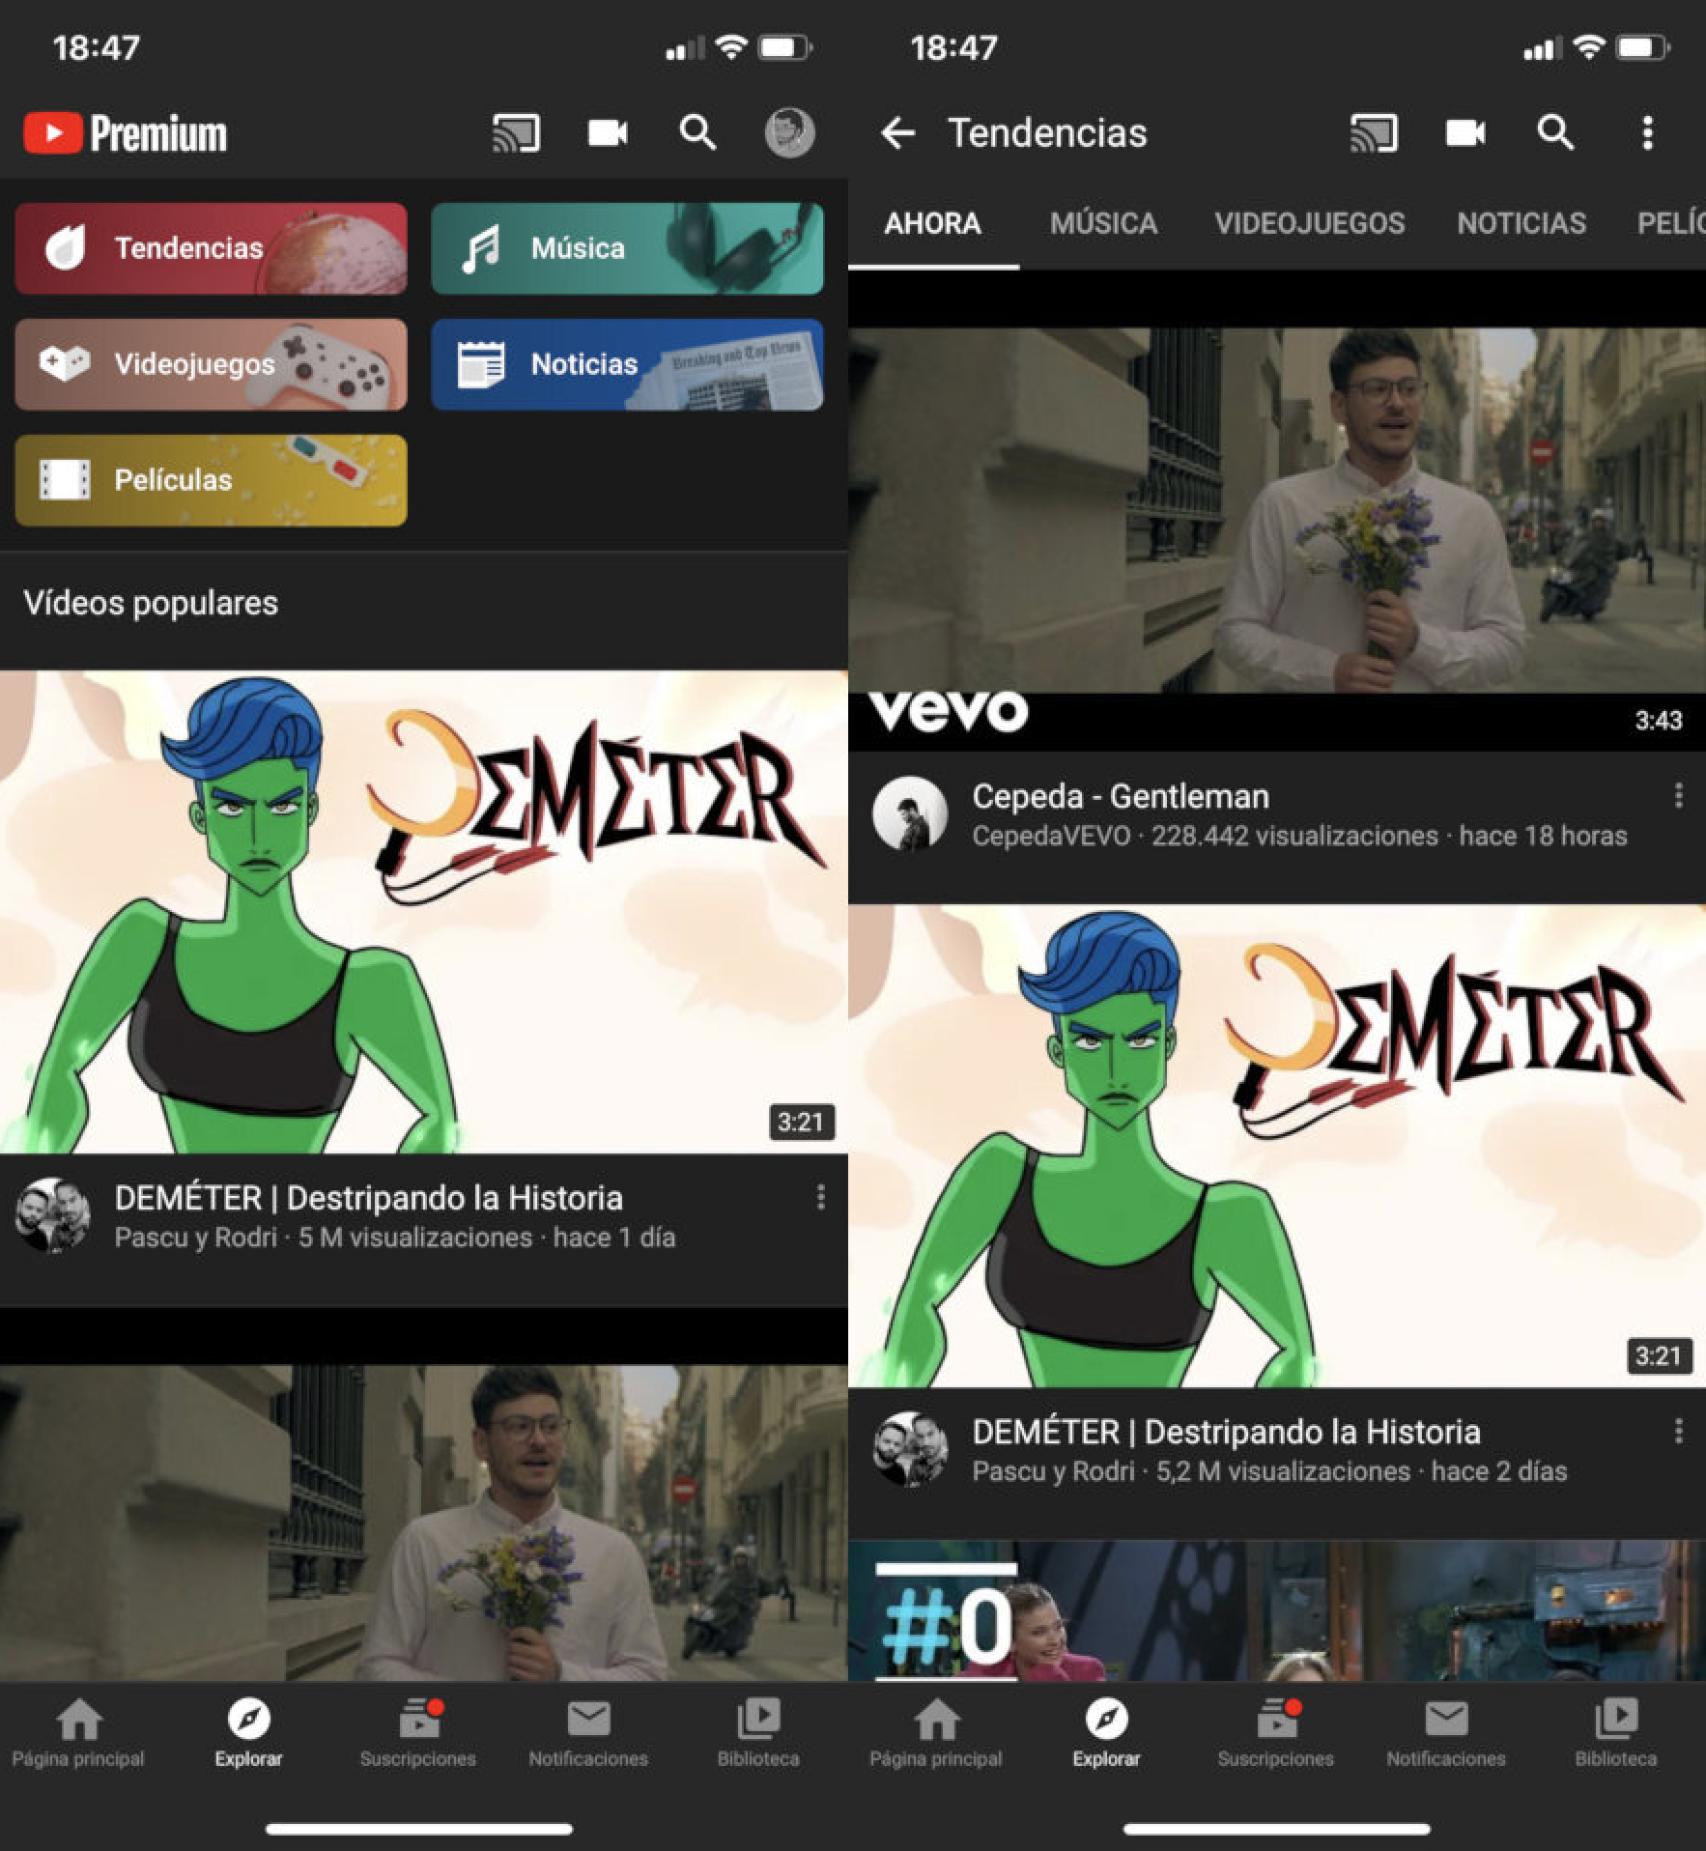
Task: Tap the YouTube Premium logo
Action: point(125,133)
